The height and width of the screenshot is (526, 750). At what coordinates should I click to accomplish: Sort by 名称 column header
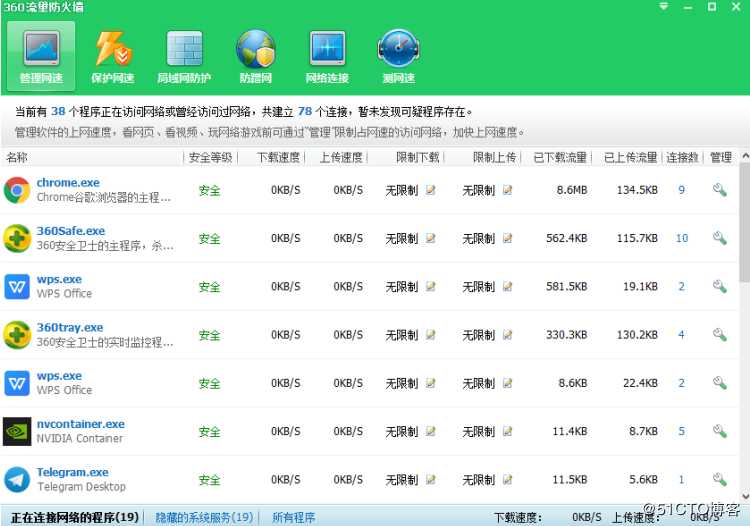[17, 157]
